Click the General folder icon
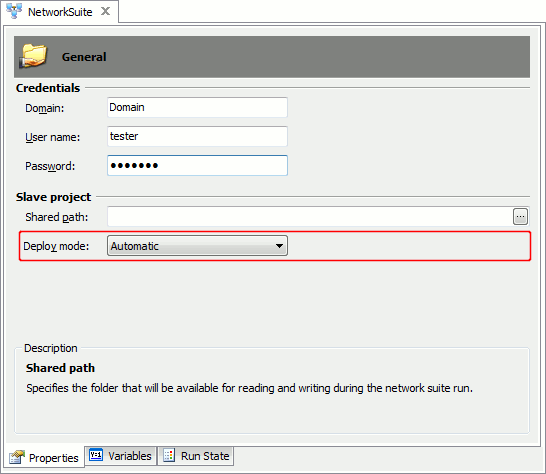 coord(33,56)
